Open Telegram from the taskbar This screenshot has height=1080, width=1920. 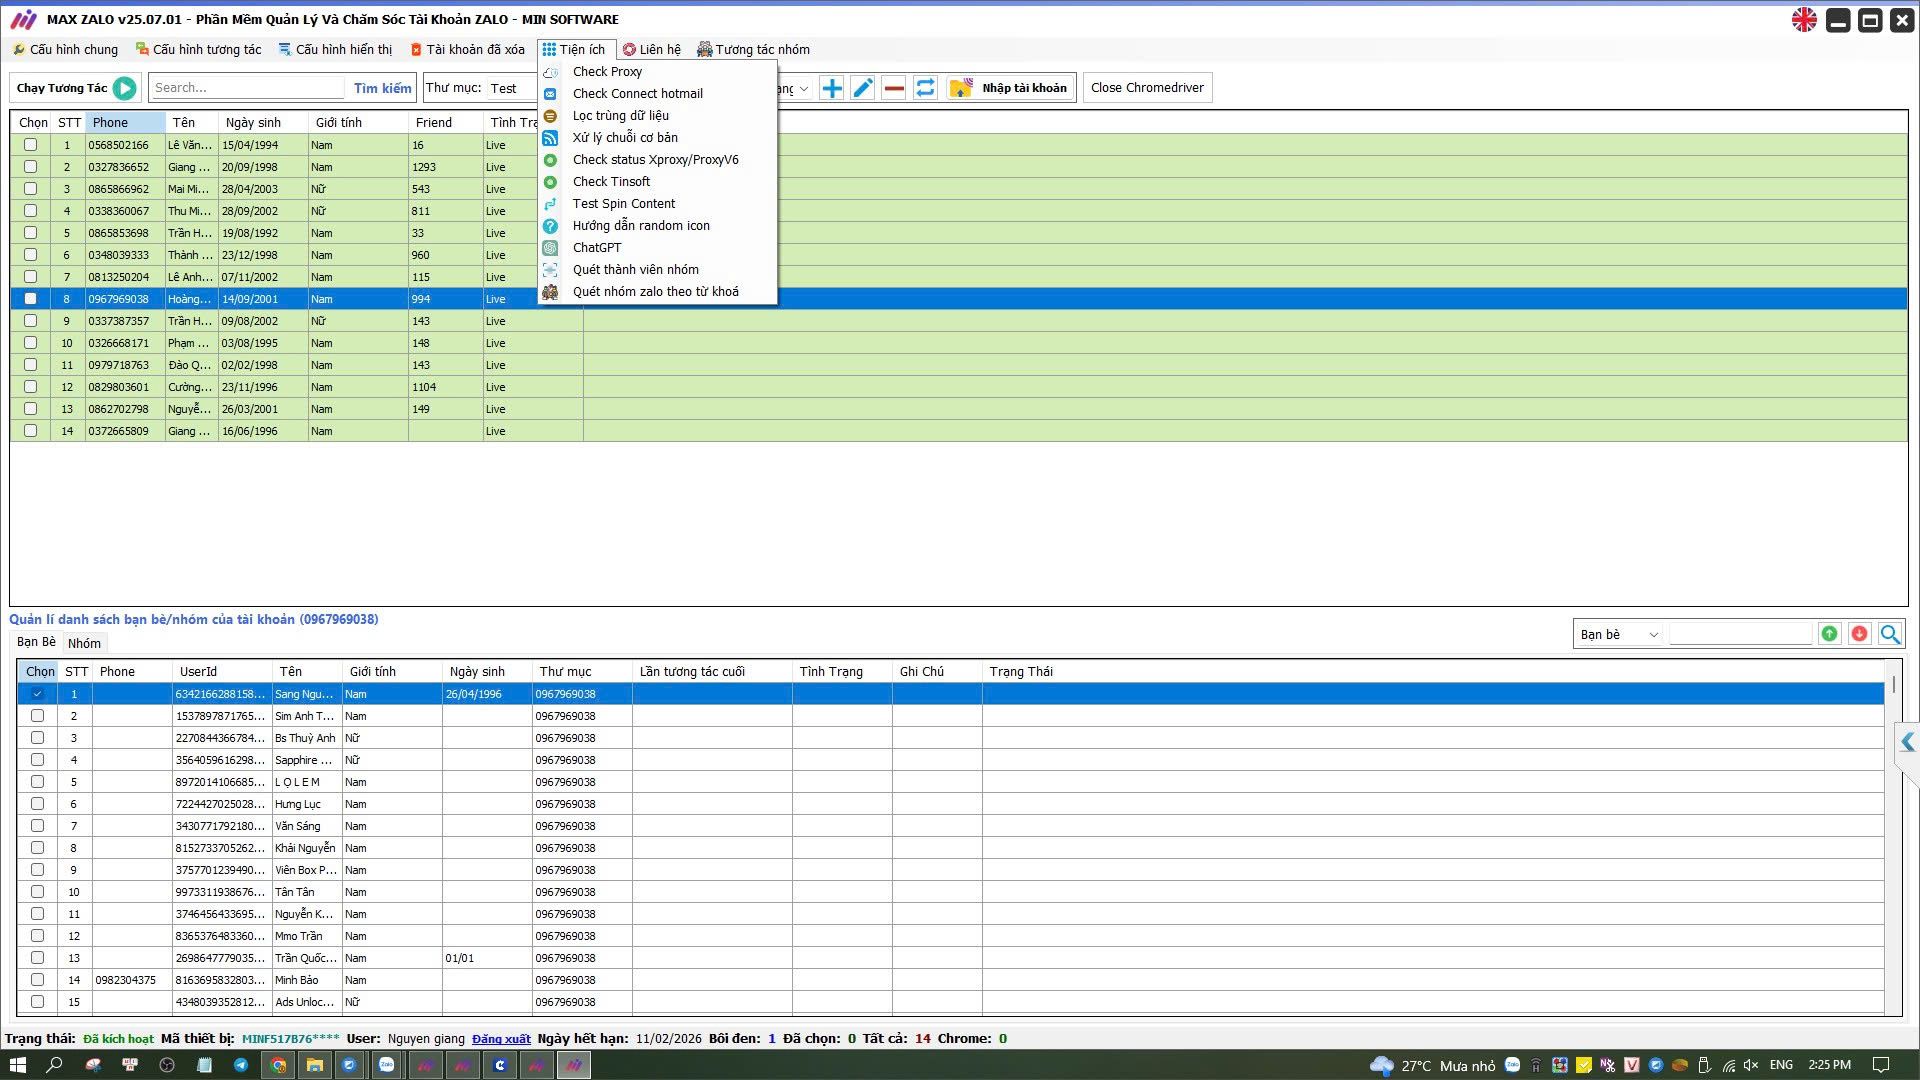click(241, 1065)
